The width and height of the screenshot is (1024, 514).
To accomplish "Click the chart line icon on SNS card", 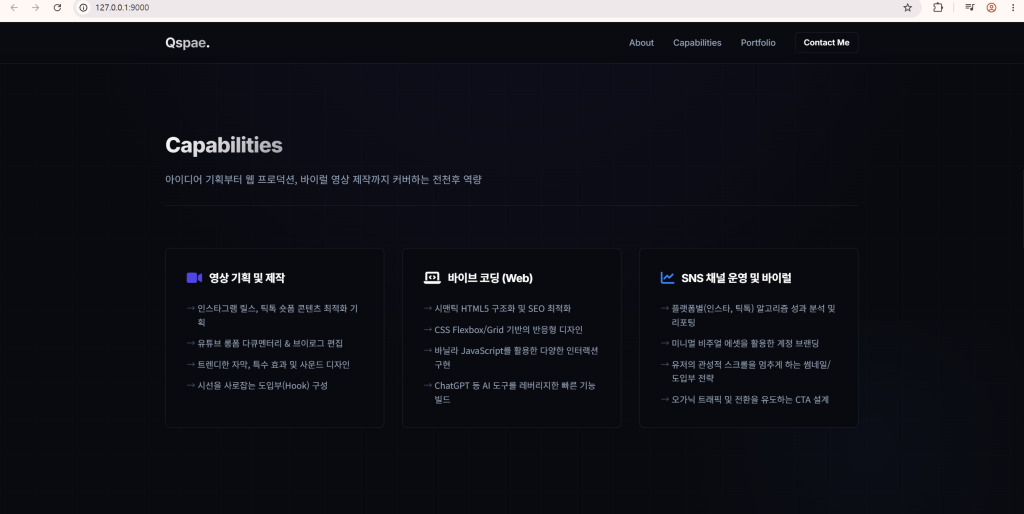I will (667, 278).
